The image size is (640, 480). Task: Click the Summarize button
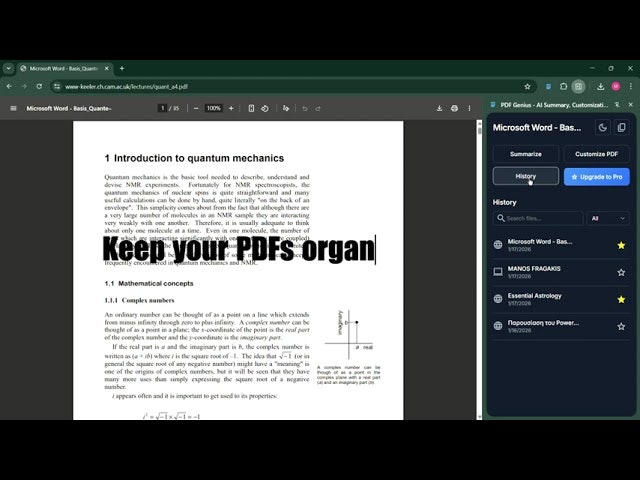click(x=526, y=154)
